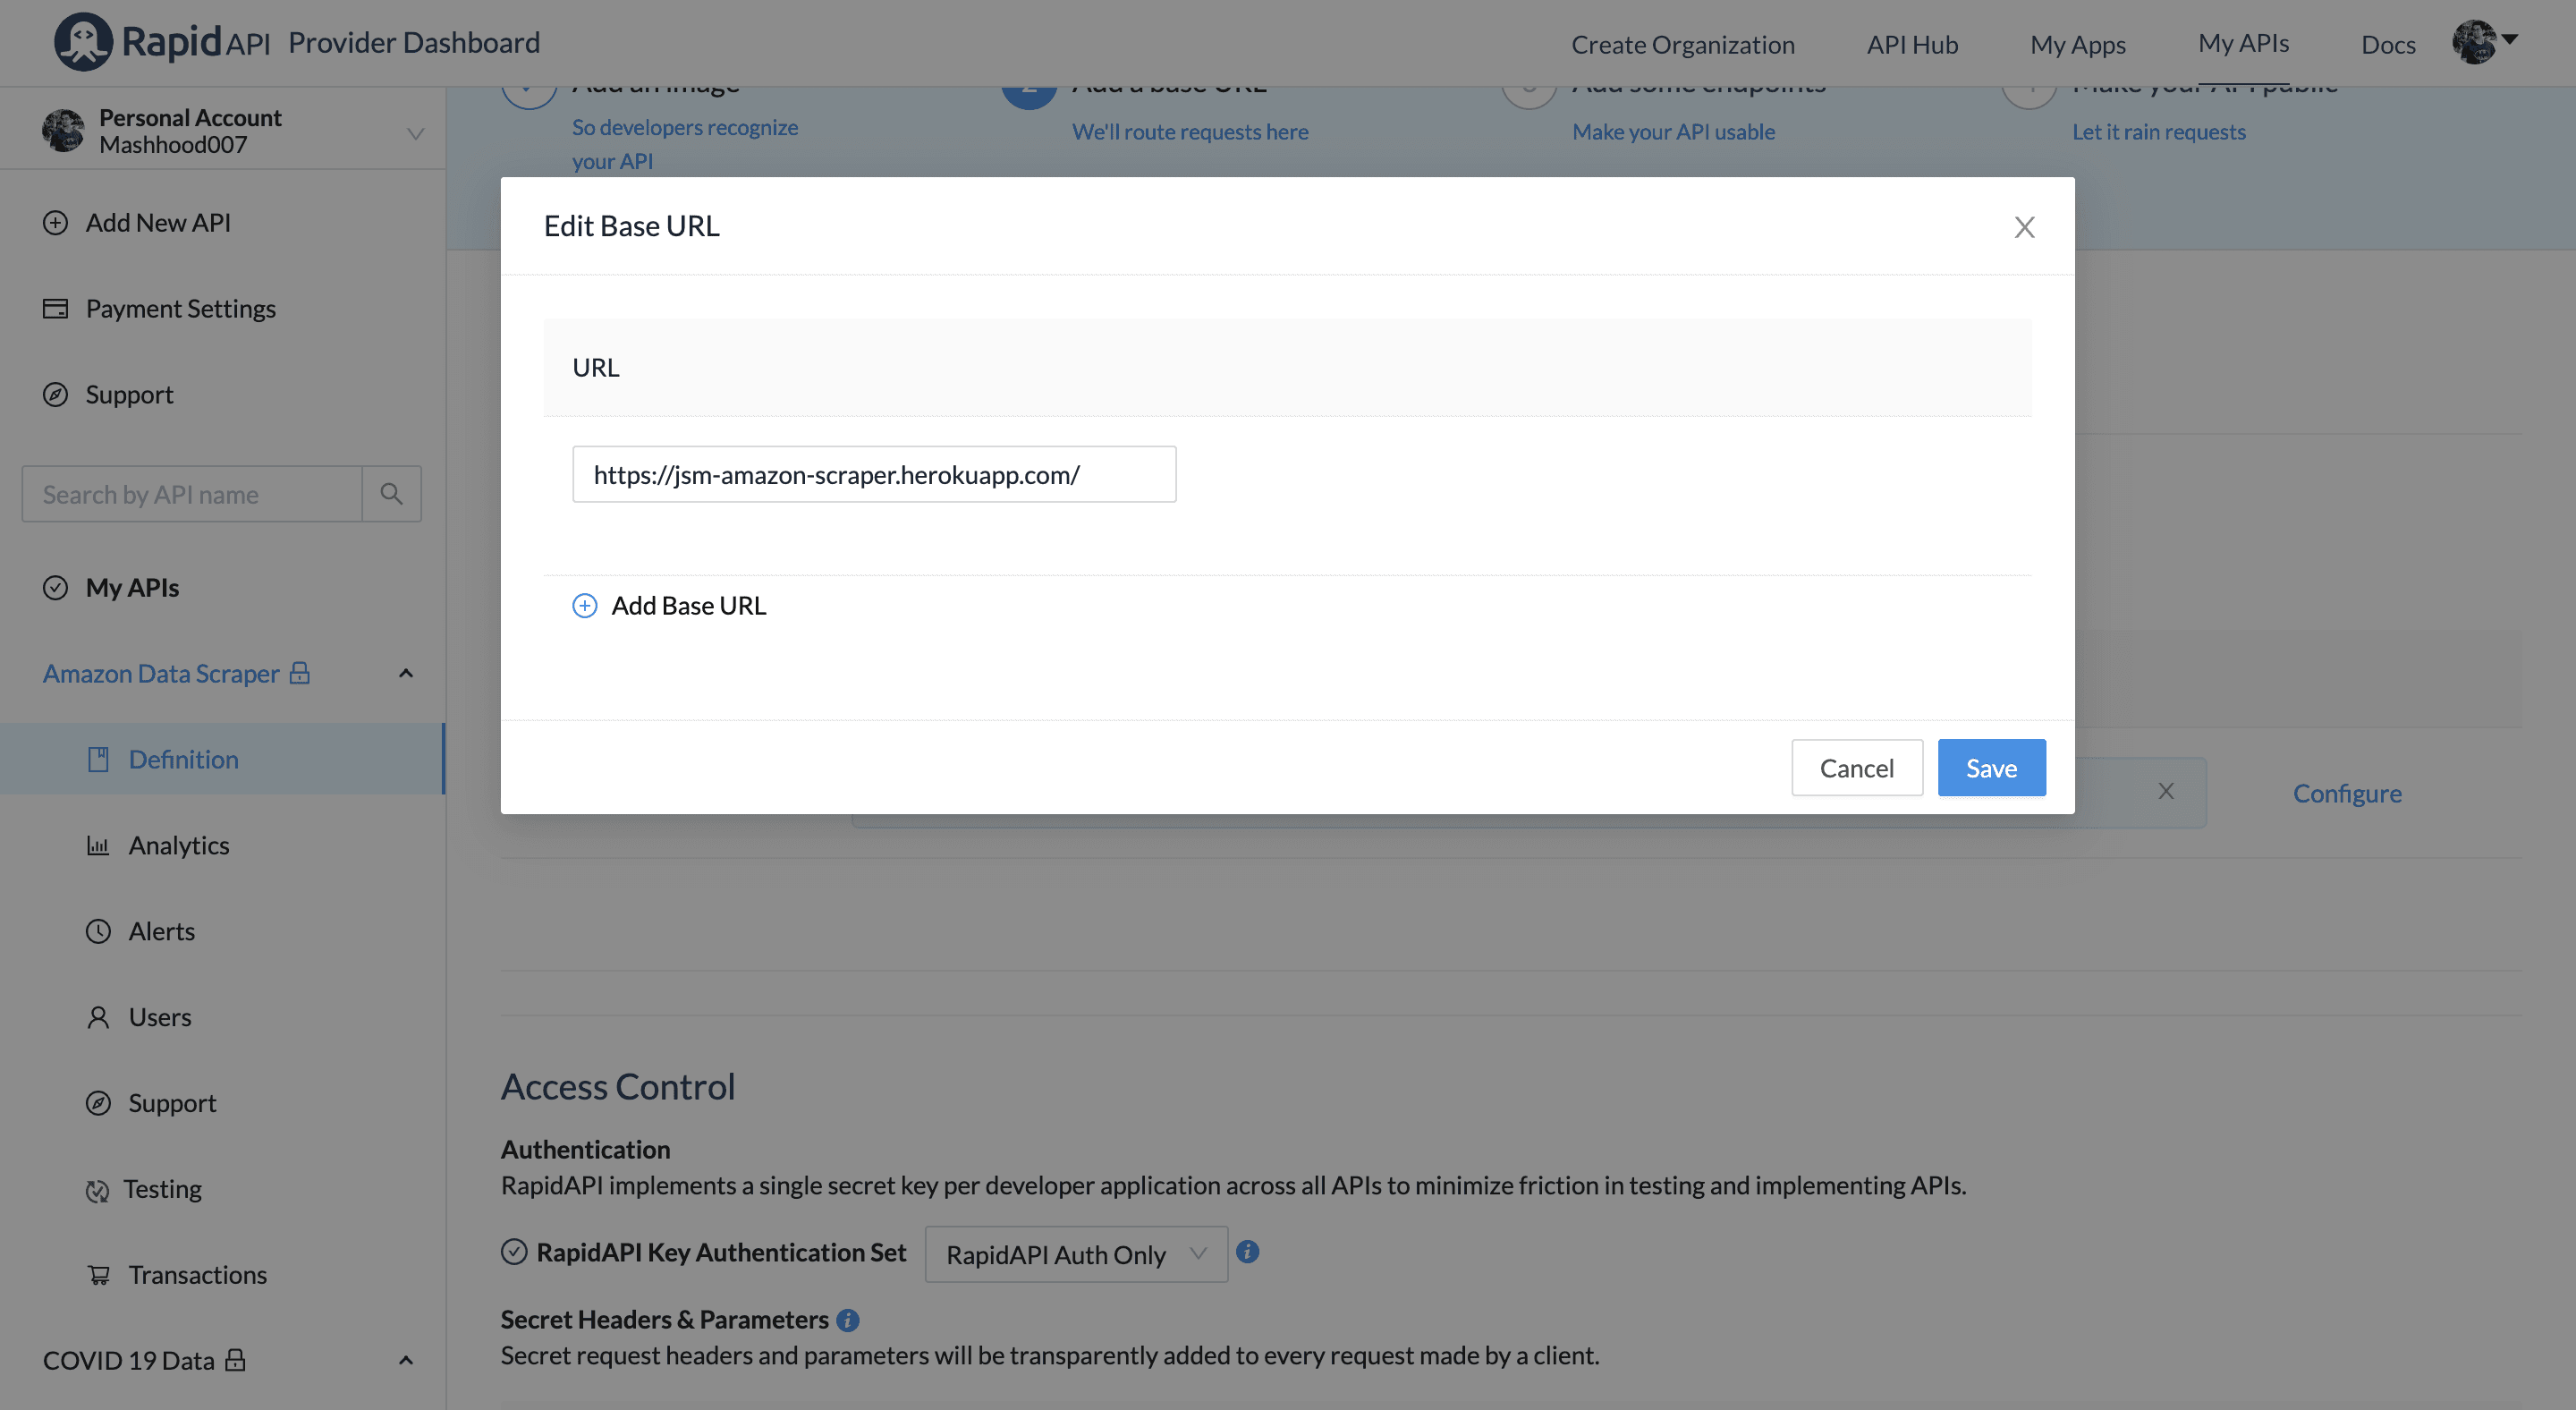This screenshot has height=1410, width=2576.
Task: Open the Definition sidebar tab
Action: pos(222,759)
